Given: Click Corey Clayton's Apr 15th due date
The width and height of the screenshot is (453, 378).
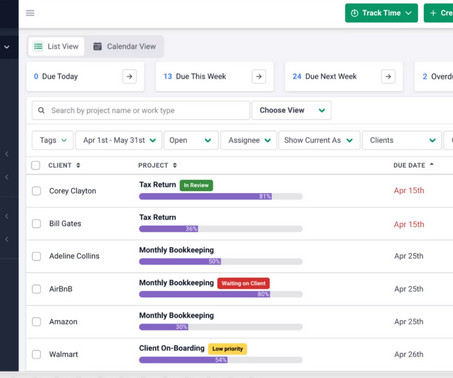Looking at the screenshot, I should tap(409, 191).
